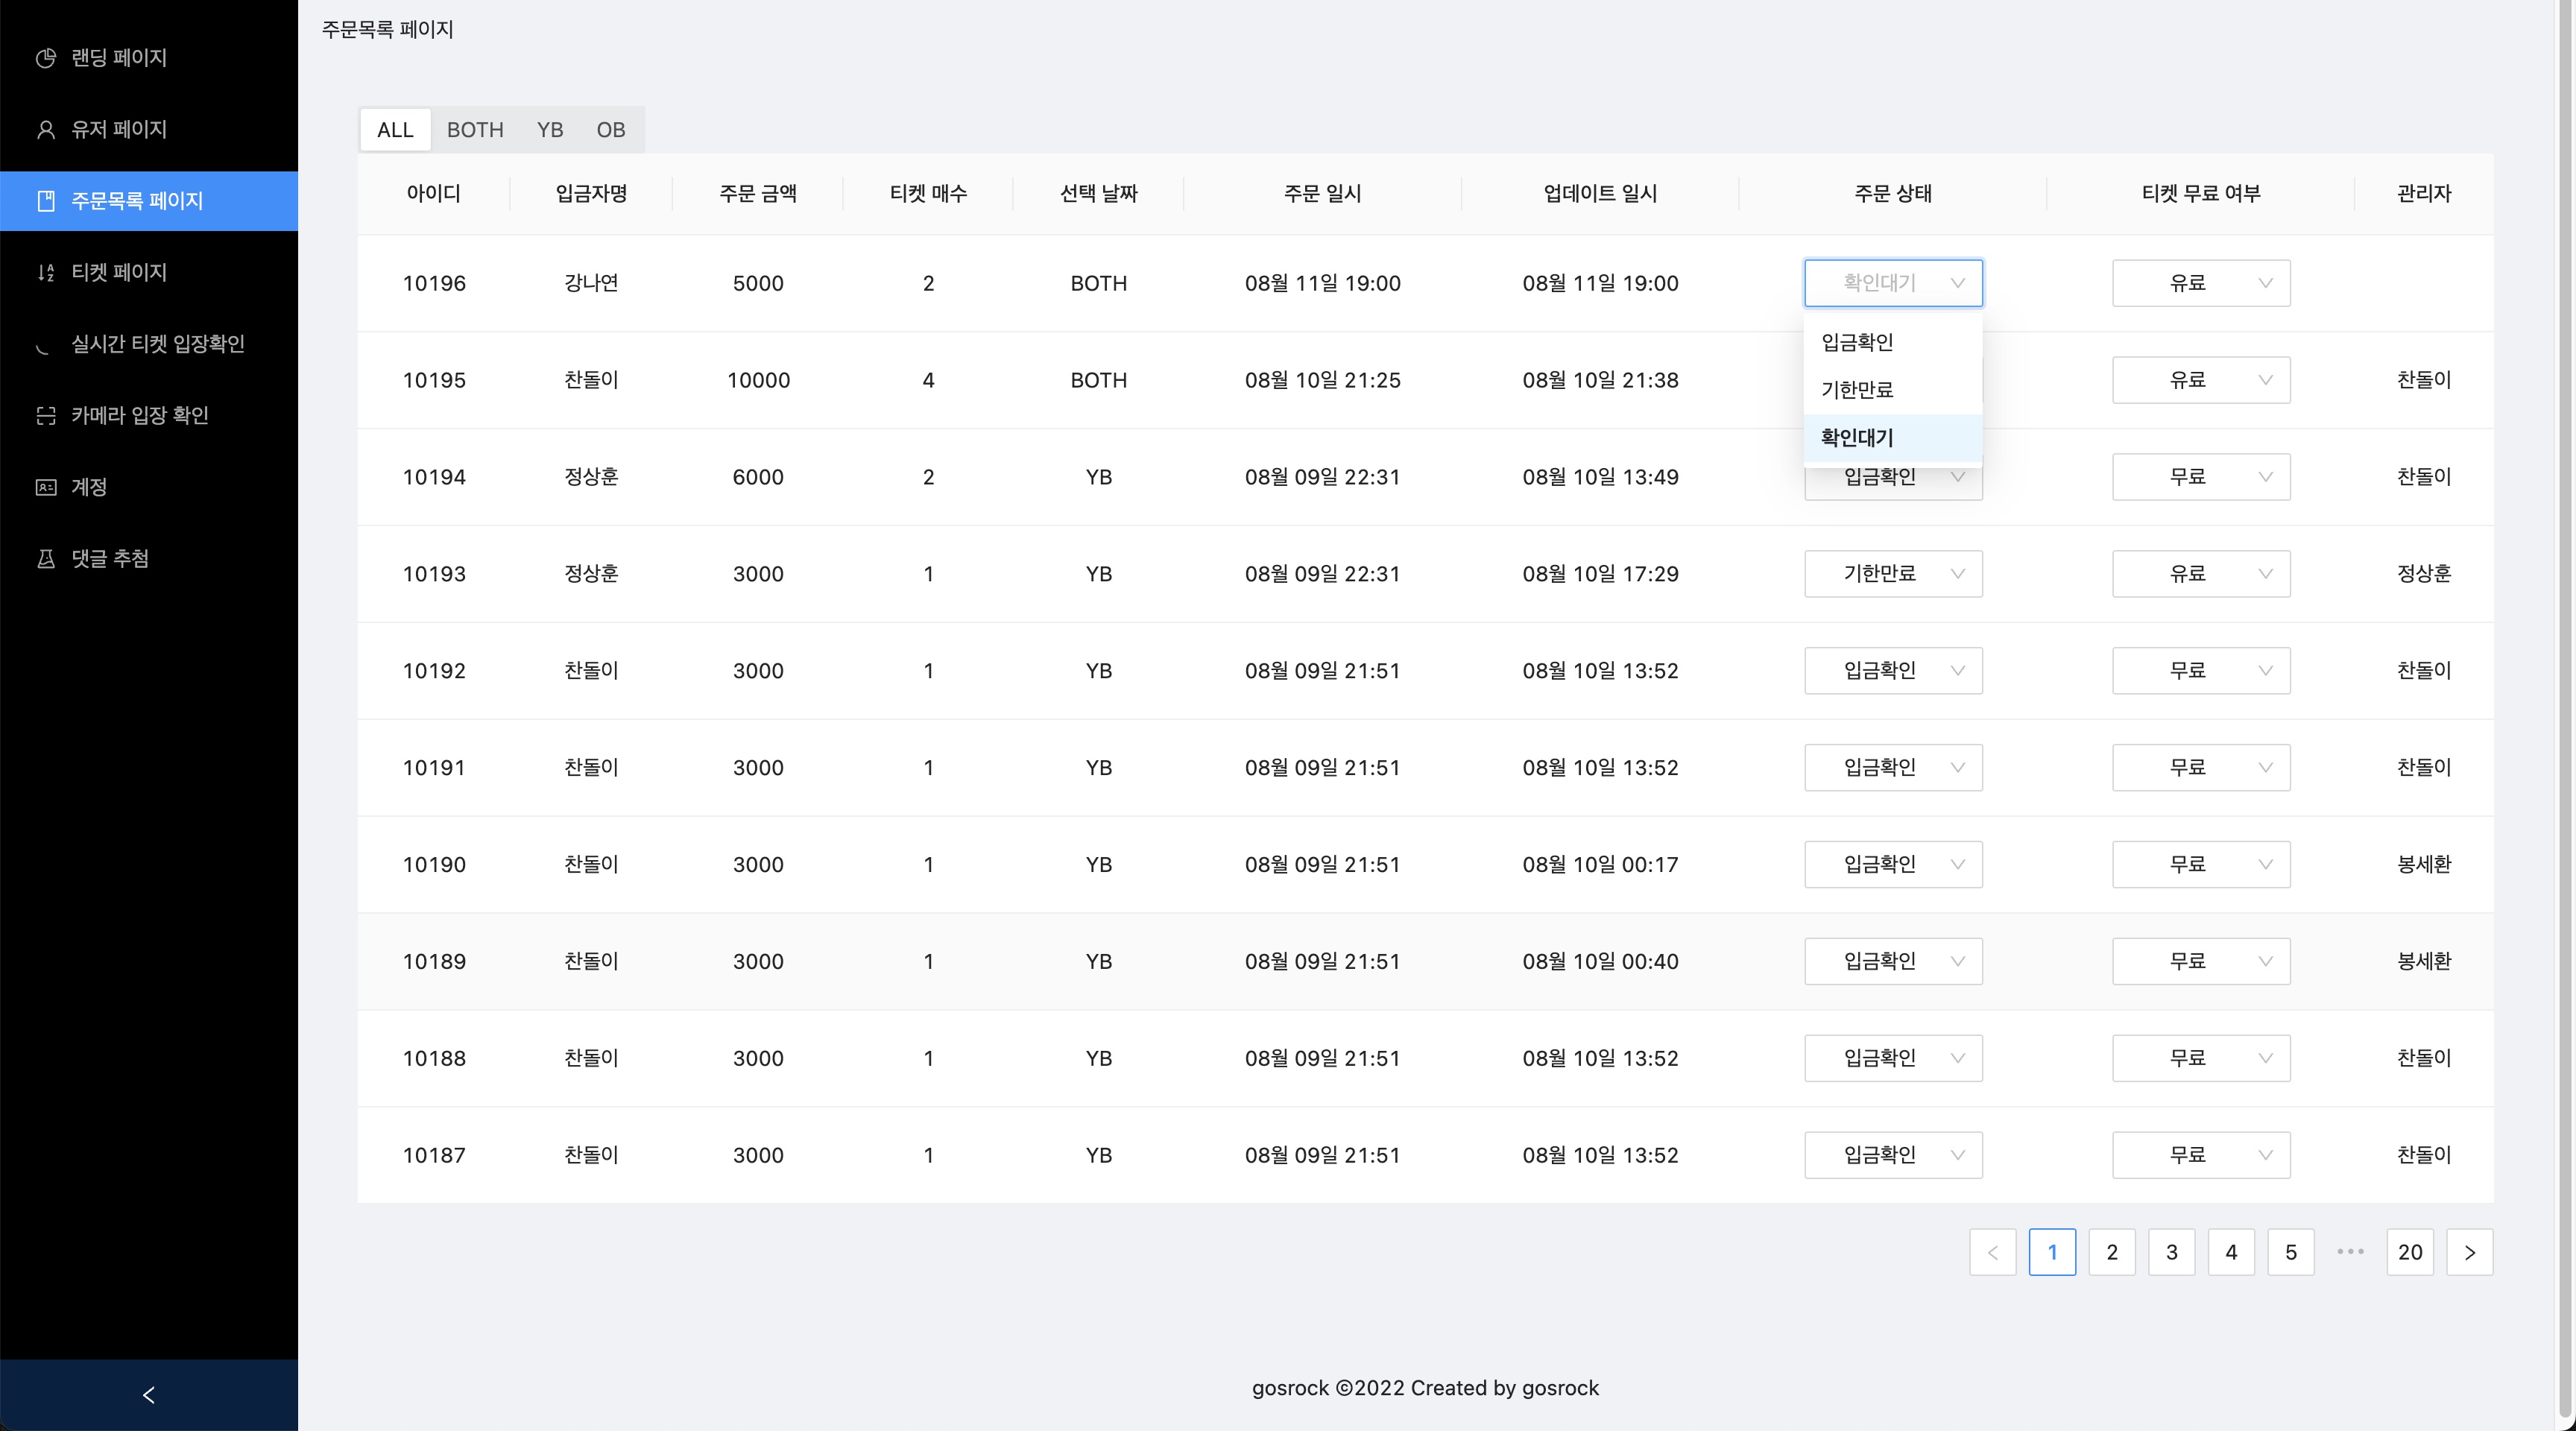Go to pagination page 2
Viewport: 2576px width, 1431px height.
pyautogui.click(x=2111, y=1252)
